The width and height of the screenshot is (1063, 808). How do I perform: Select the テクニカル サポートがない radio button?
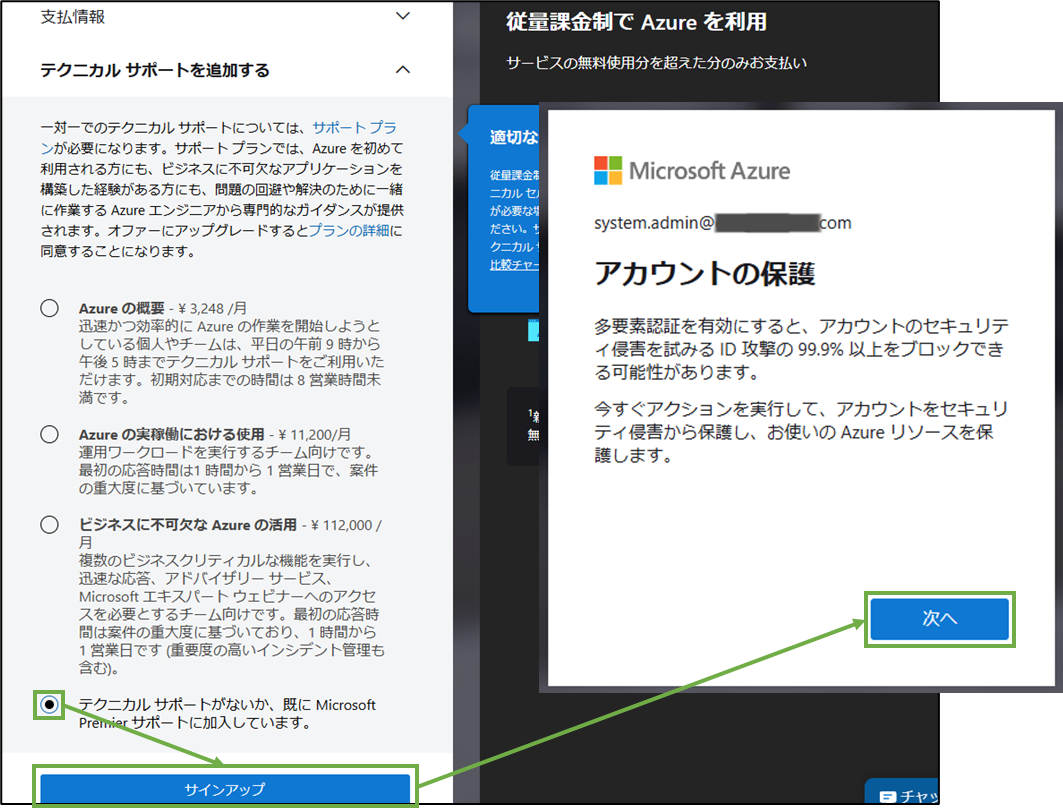pyautogui.click(x=49, y=705)
